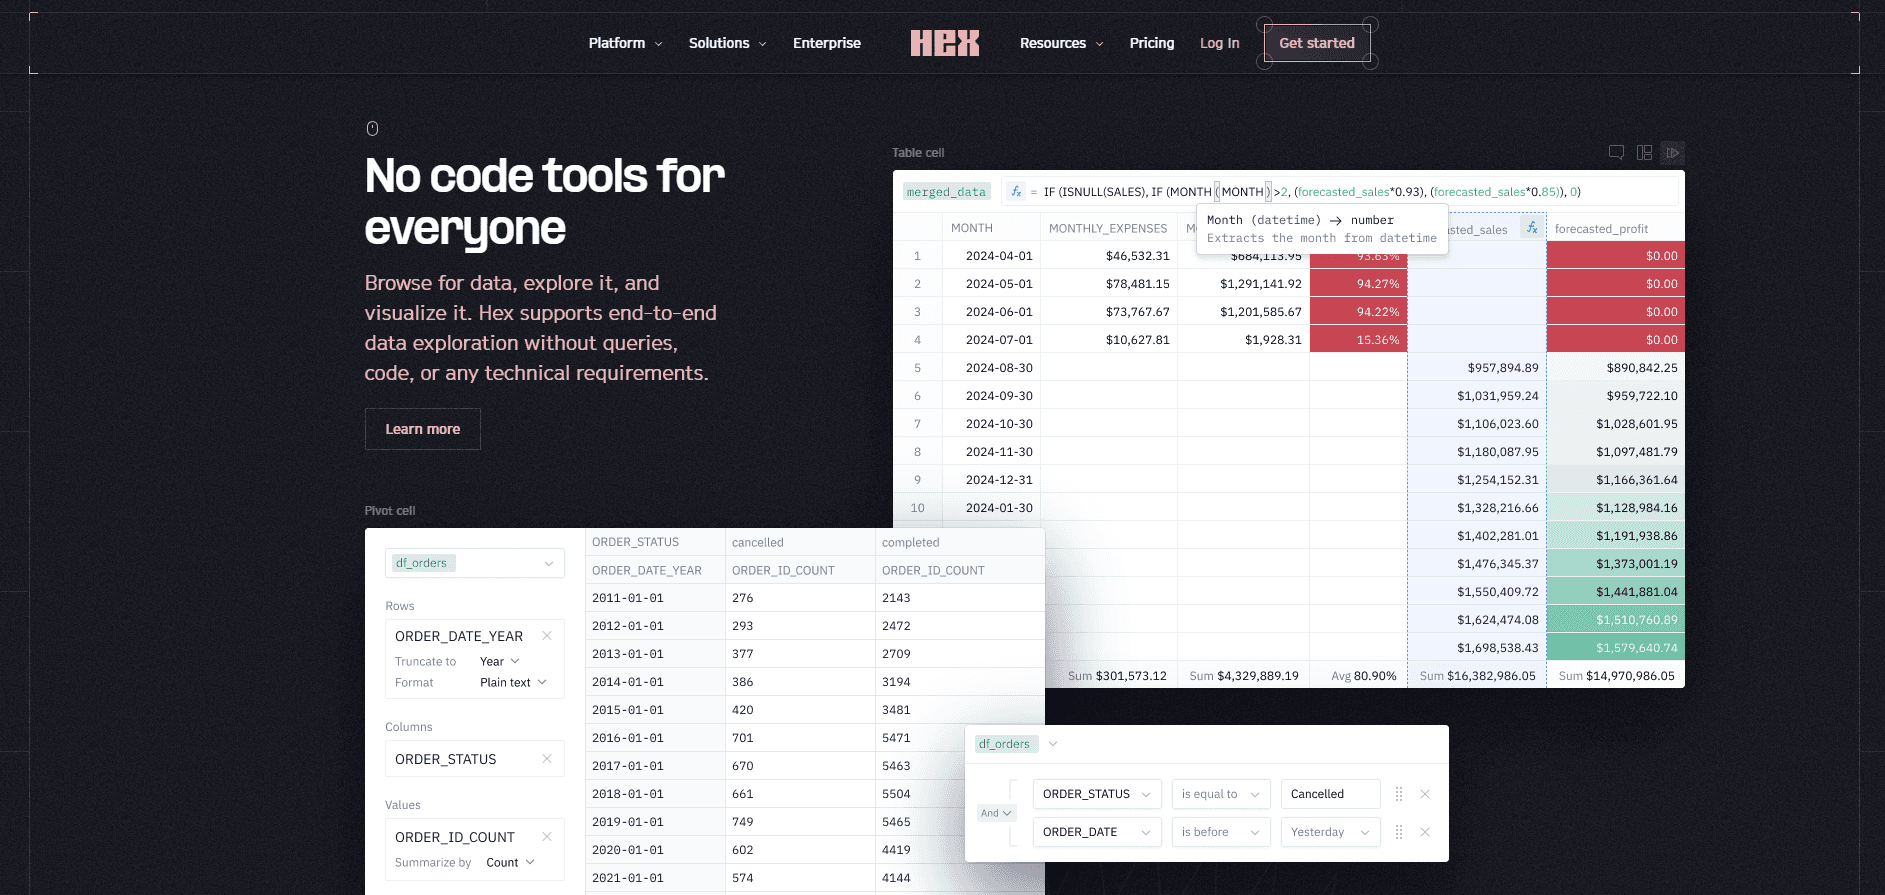Remove the ORDER_ID_COUNT value field
The image size is (1885, 895).
click(547, 837)
